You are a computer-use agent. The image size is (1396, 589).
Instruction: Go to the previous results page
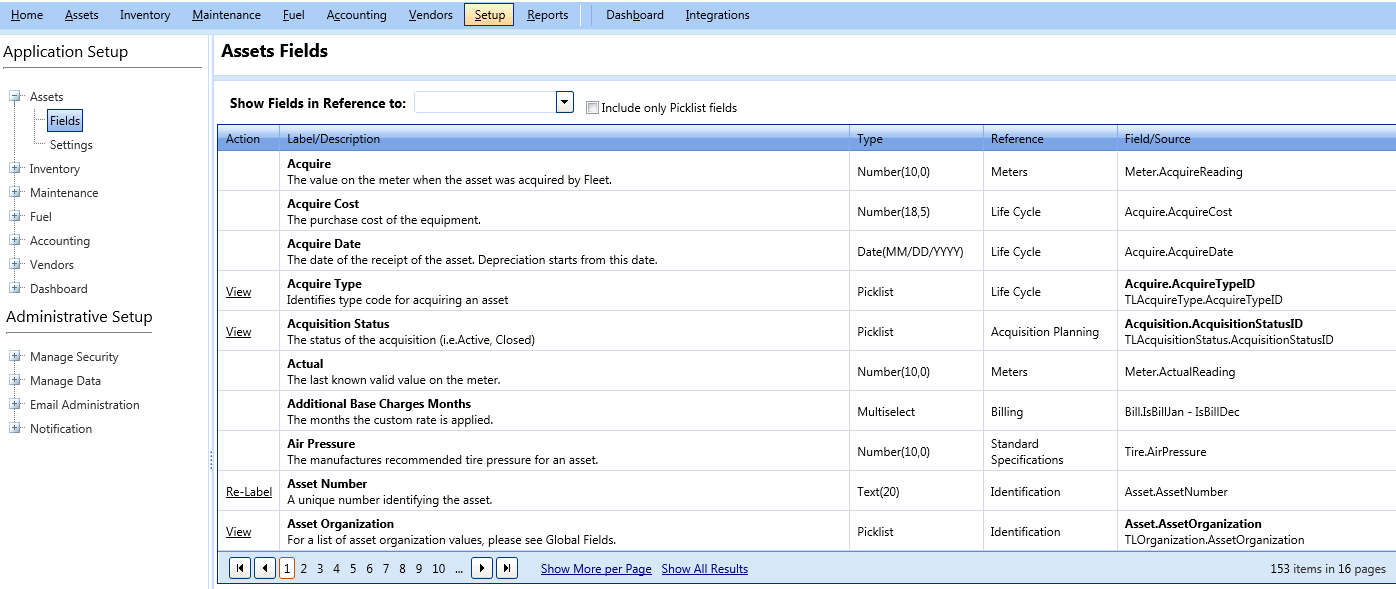click(x=265, y=568)
